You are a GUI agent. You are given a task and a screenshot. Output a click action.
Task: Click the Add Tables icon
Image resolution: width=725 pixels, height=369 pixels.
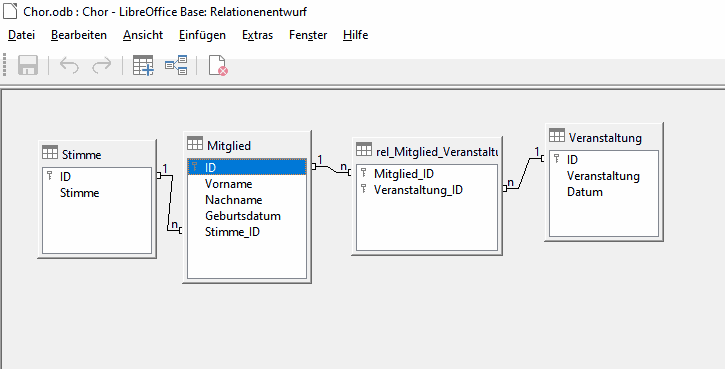[x=143, y=65]
